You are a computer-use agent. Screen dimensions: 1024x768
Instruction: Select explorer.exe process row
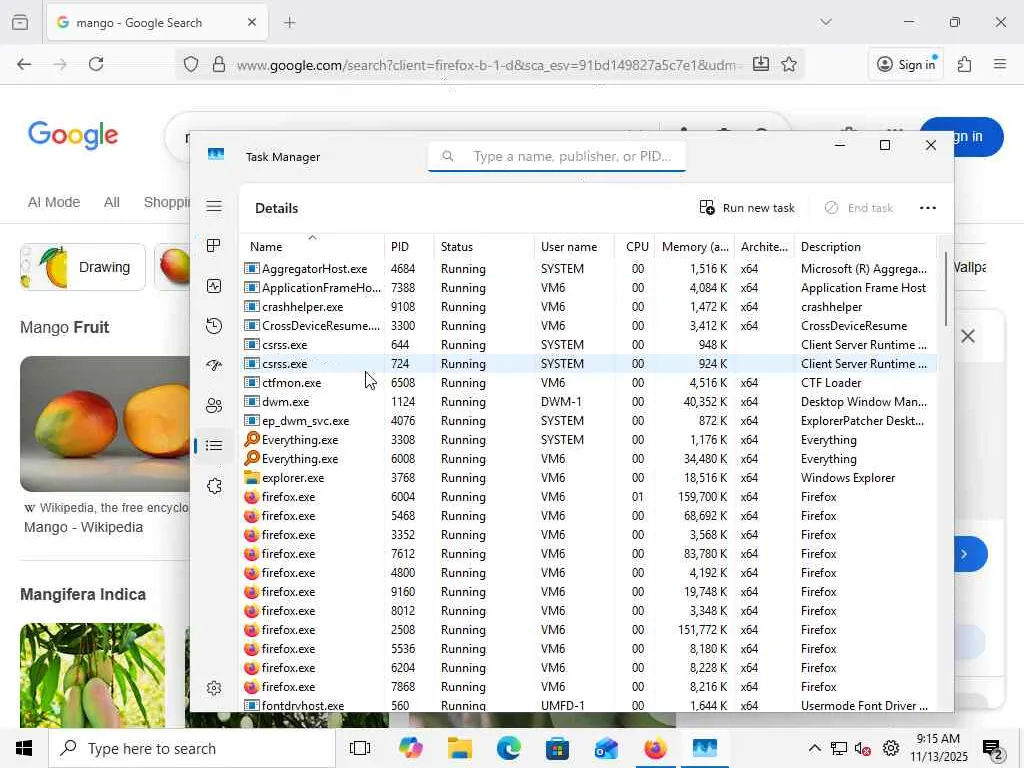coord(588,477)
